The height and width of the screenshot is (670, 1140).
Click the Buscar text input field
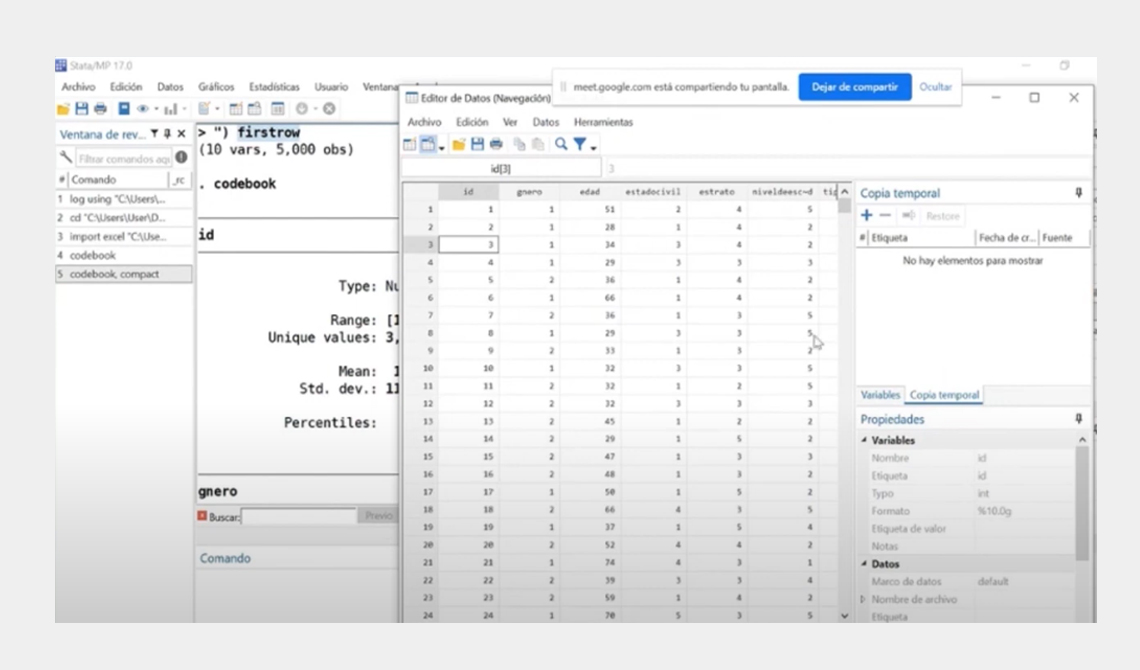(x=299, y=517)
